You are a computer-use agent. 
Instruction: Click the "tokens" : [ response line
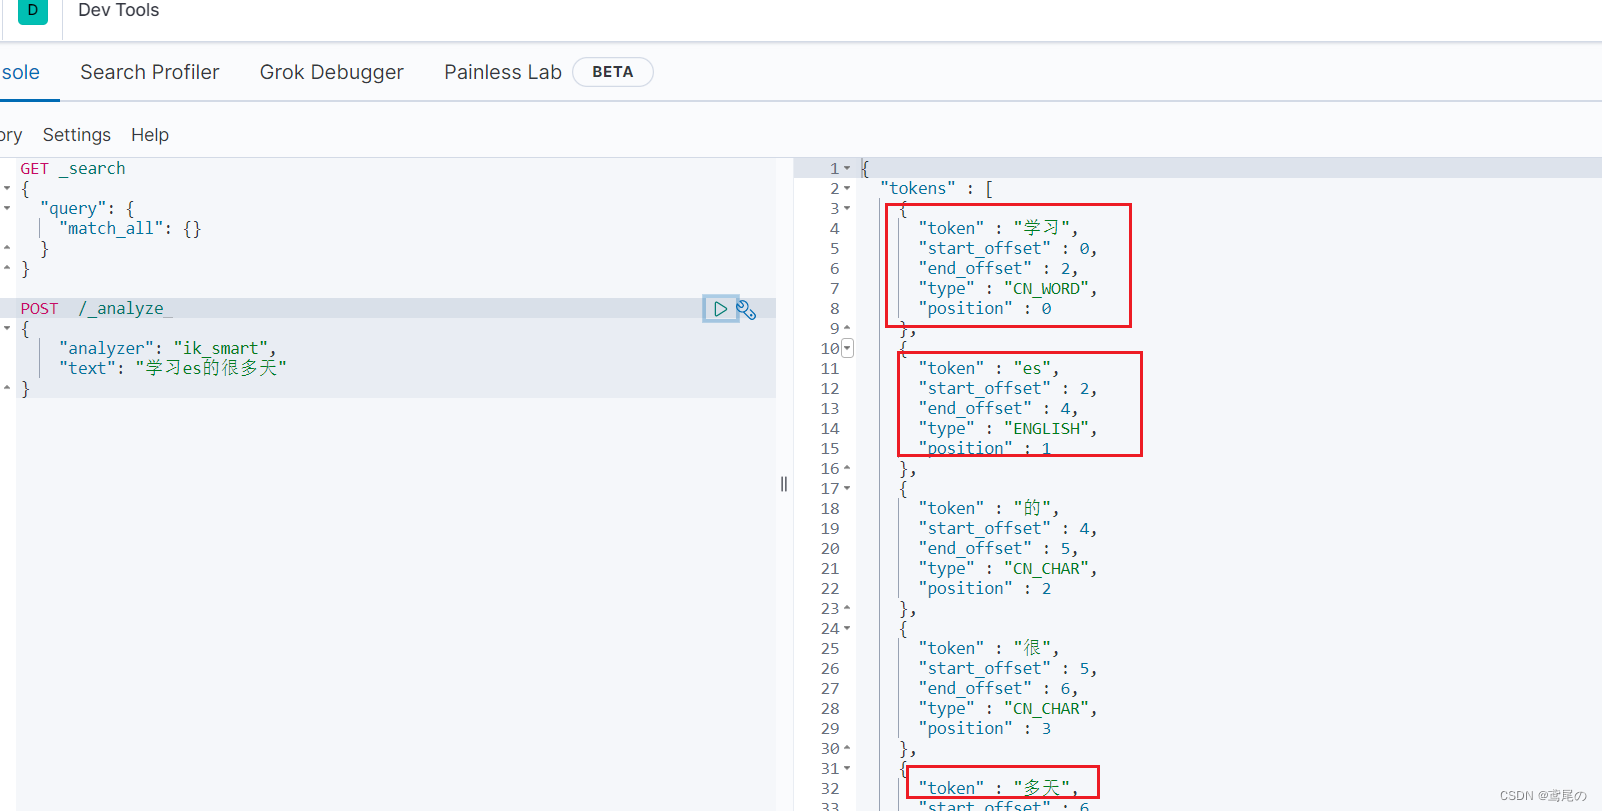point(937,188)
